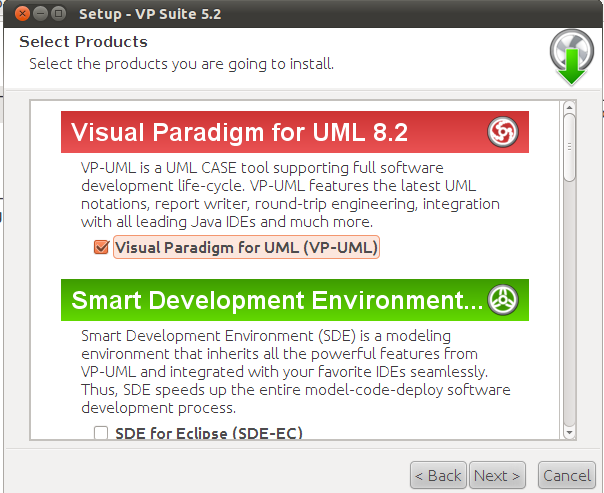Click the Smart Development Environment green banner
This screenshot has height=493, width=604.
[295, 300]
